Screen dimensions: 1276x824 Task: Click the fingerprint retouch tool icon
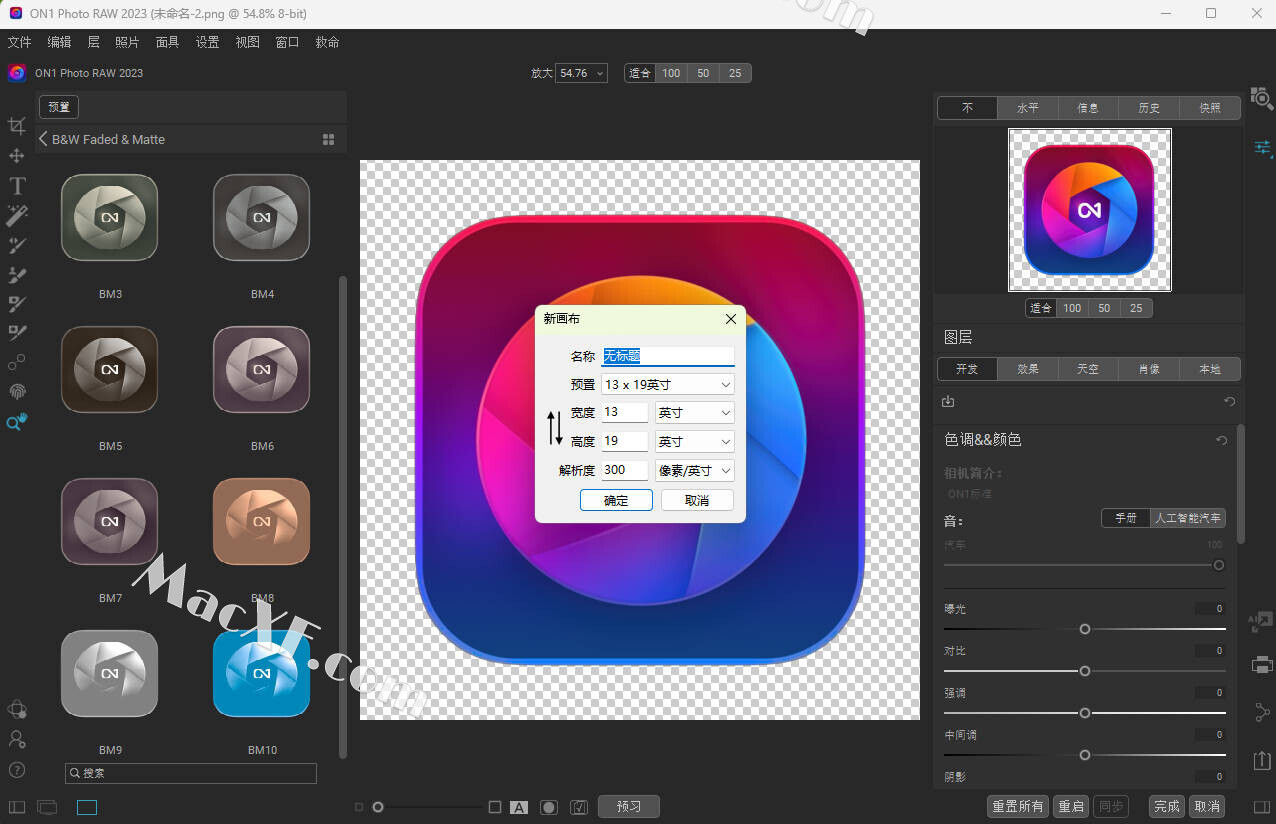pyautogui.click(x=17, y=391)
